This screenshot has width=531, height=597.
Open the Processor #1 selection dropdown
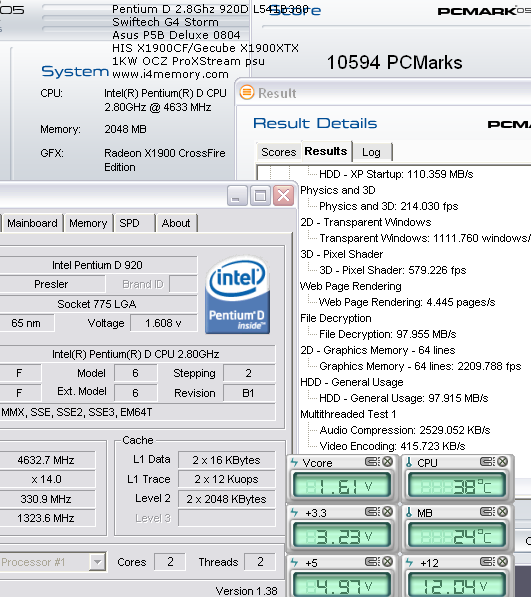[x=97, y=562]
